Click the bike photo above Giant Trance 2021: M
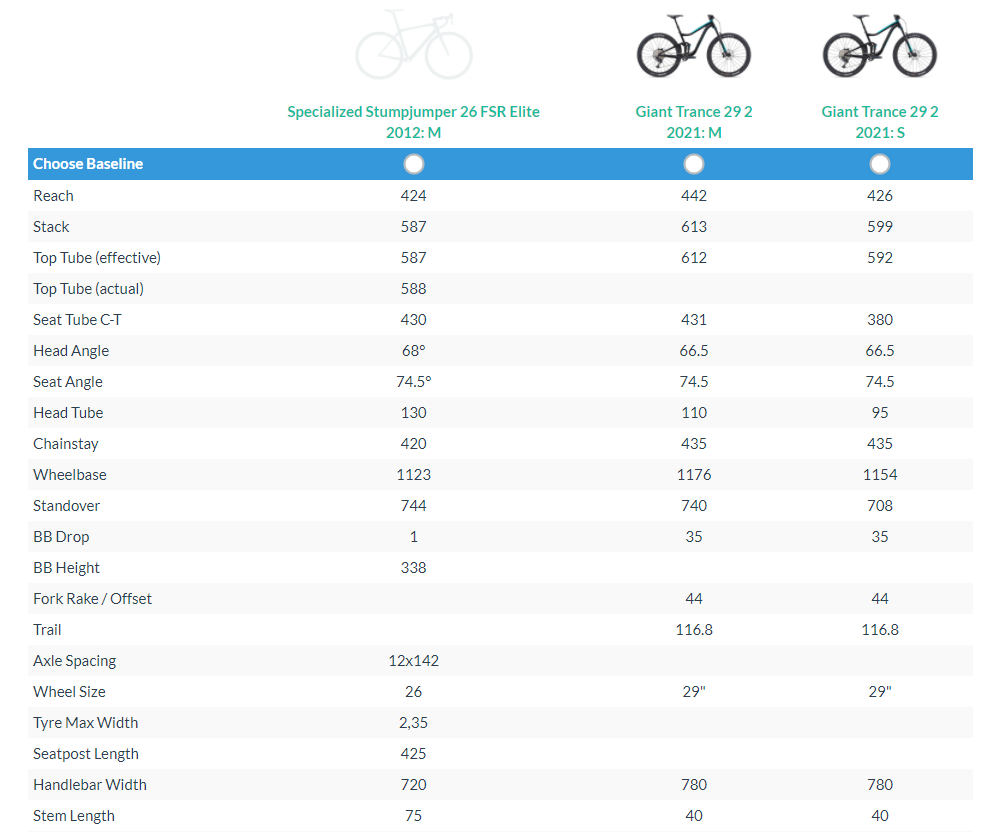This screenshot has height=832, width=992. (694, 46)
